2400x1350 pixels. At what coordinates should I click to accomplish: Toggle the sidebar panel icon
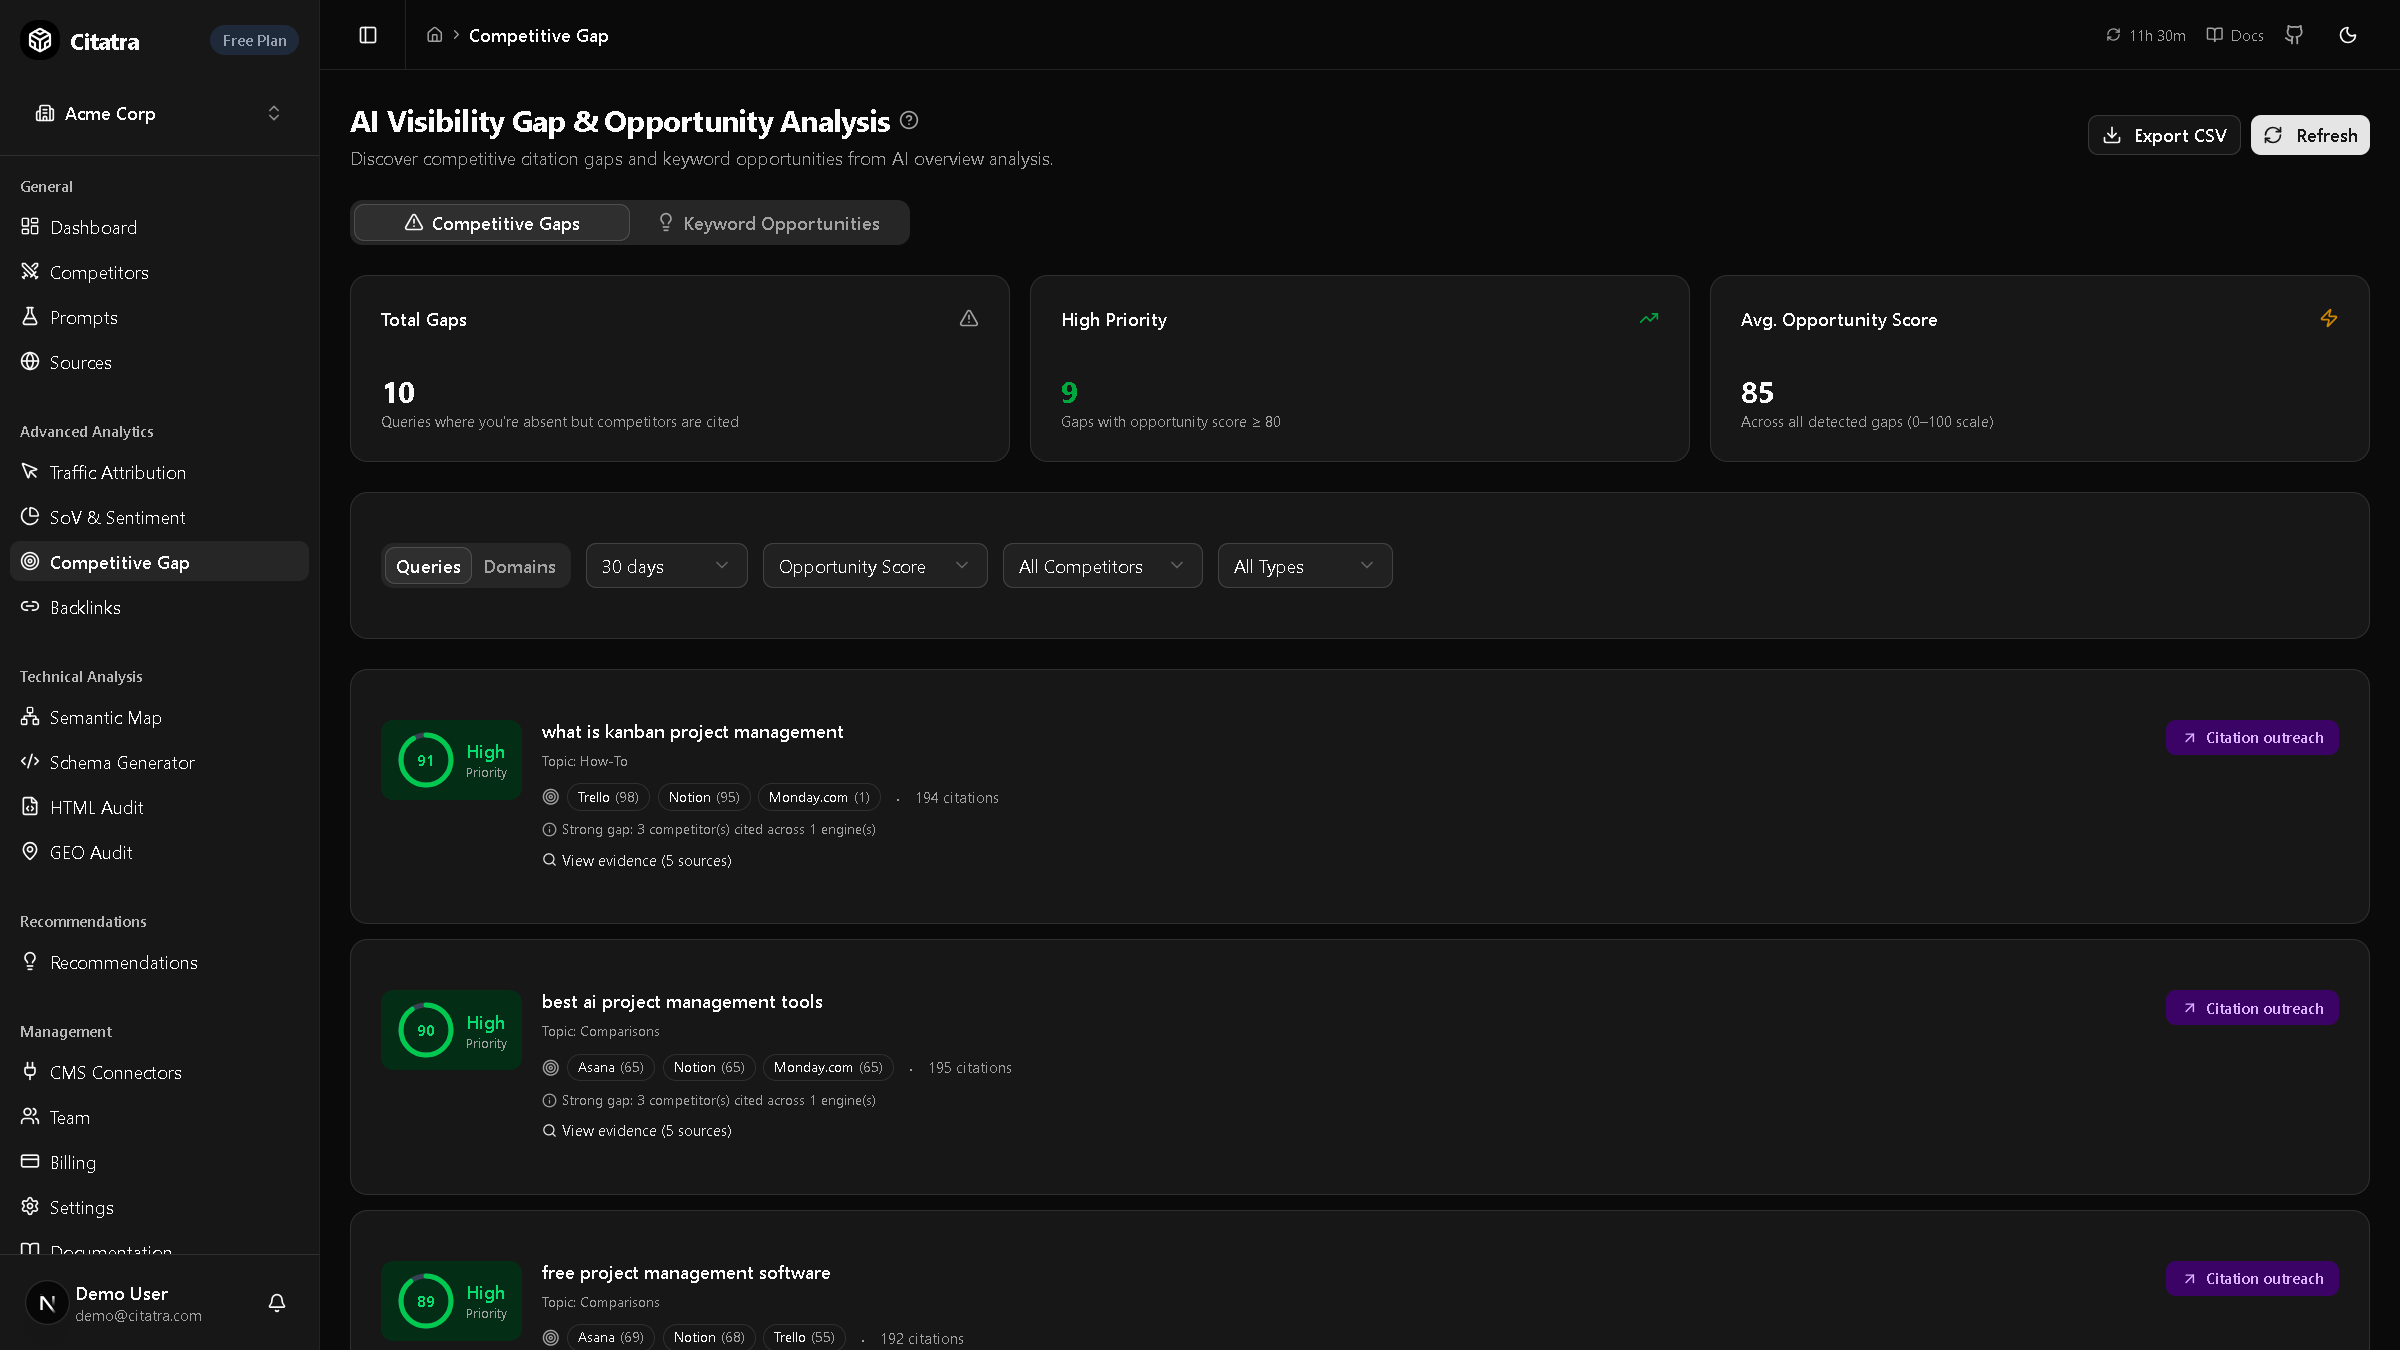click(x=368, y=35)
